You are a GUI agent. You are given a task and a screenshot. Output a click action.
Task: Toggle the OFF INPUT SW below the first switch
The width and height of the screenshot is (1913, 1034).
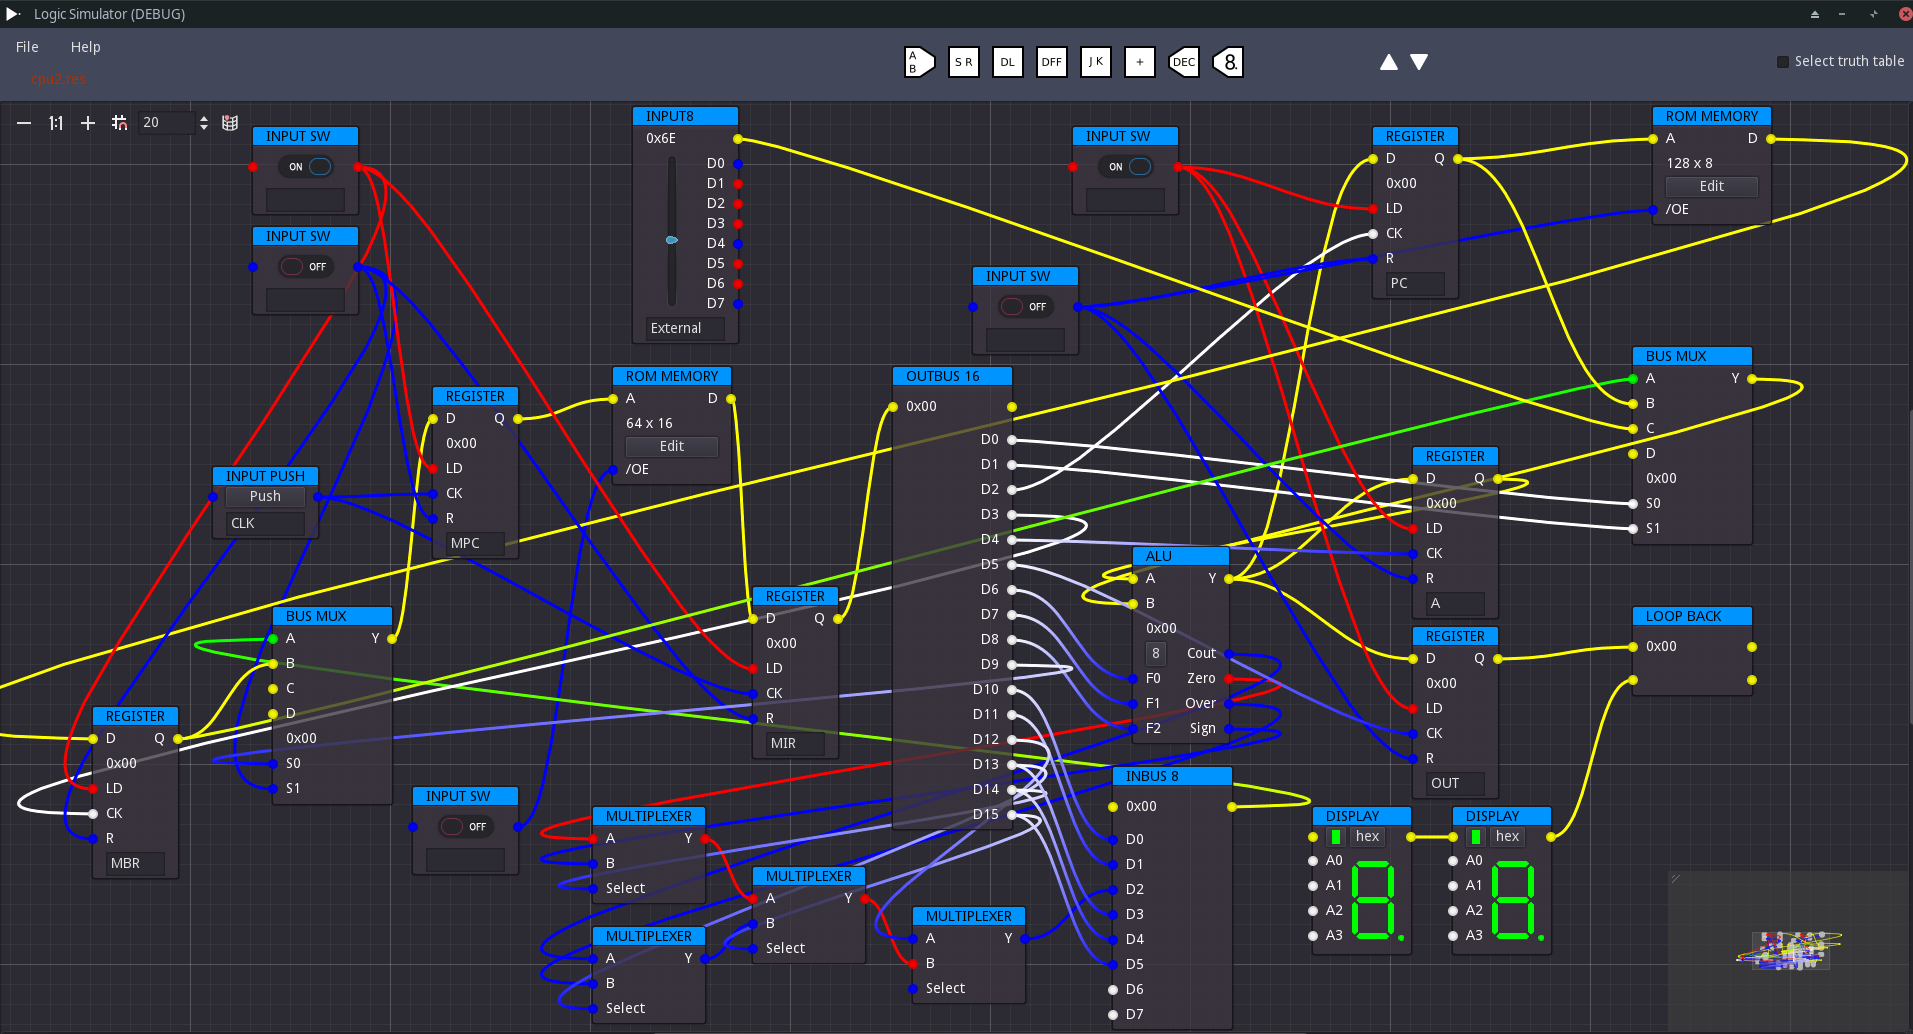pyautogui.click(x=306, y=267)
